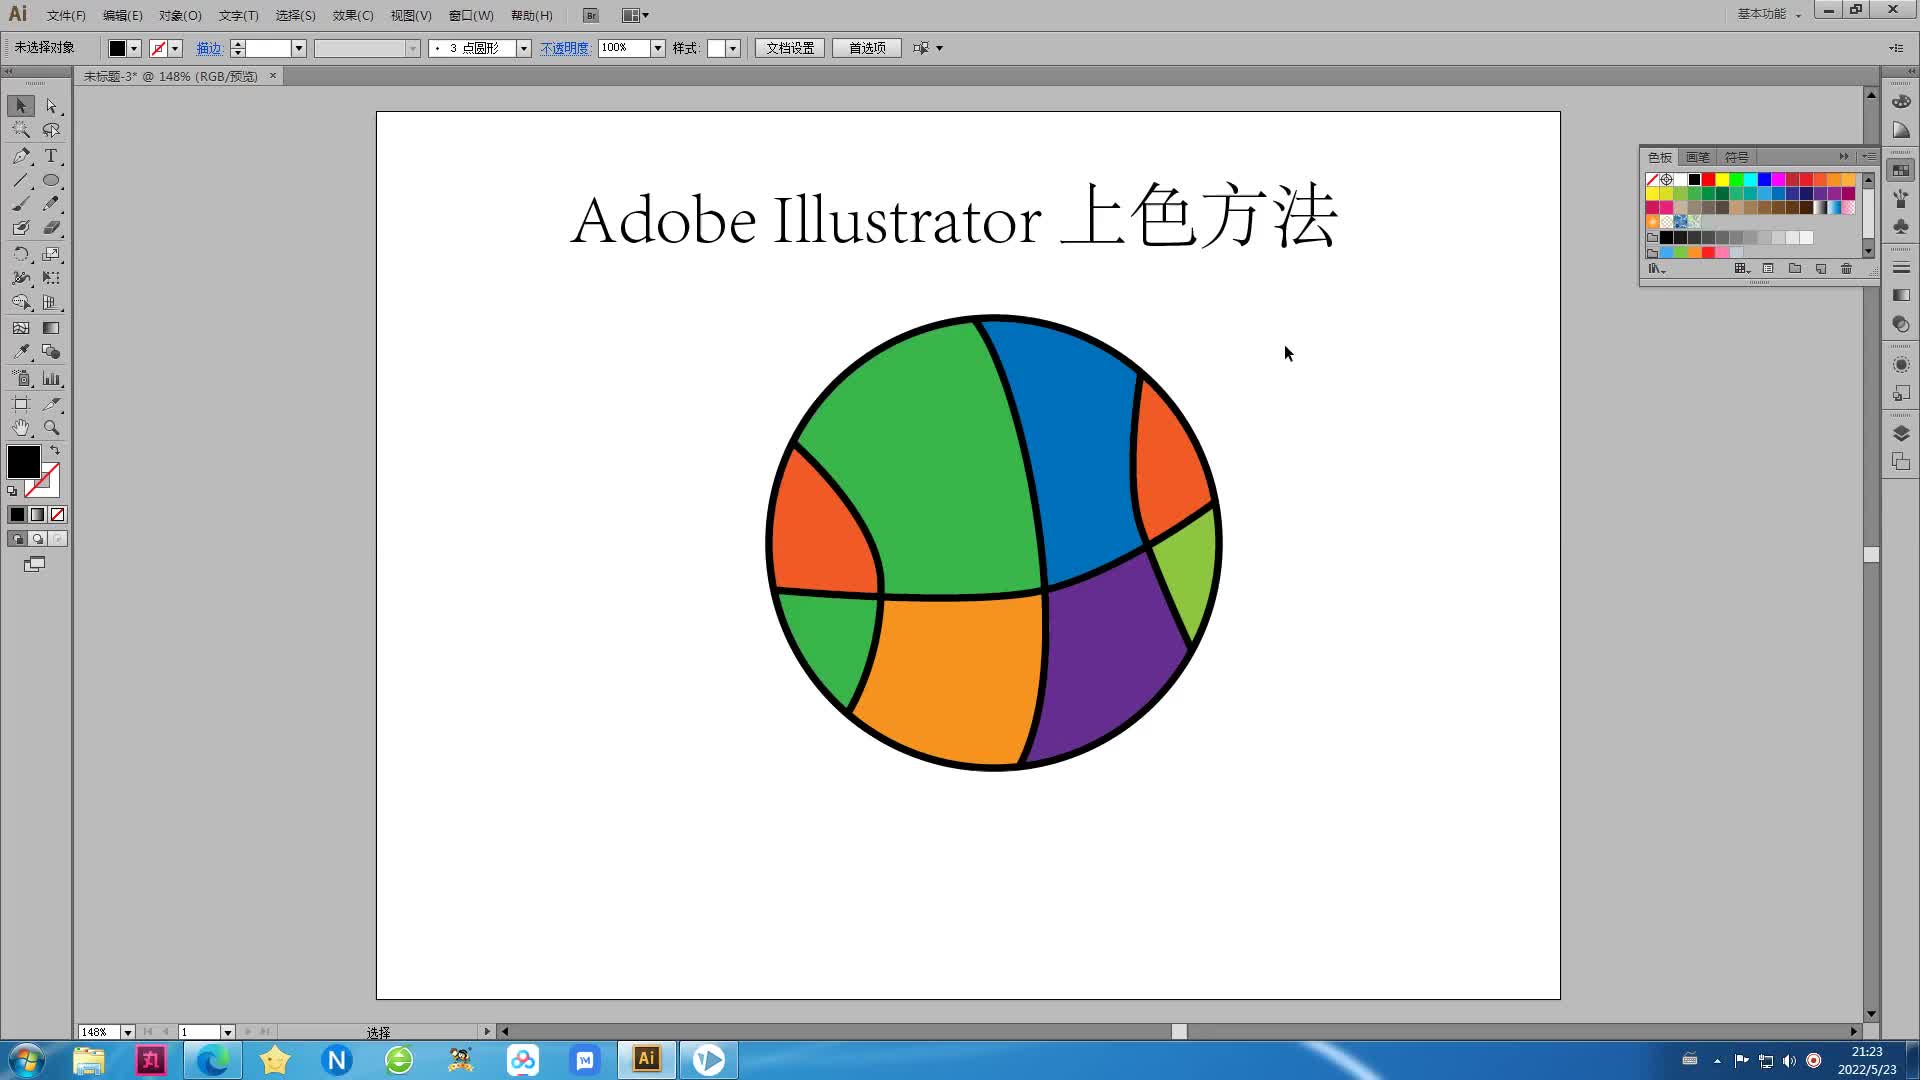Choose the Magic Wand tool
Image resolution: width=1920 pixels, height=1080 pixels.
(21, 130)
